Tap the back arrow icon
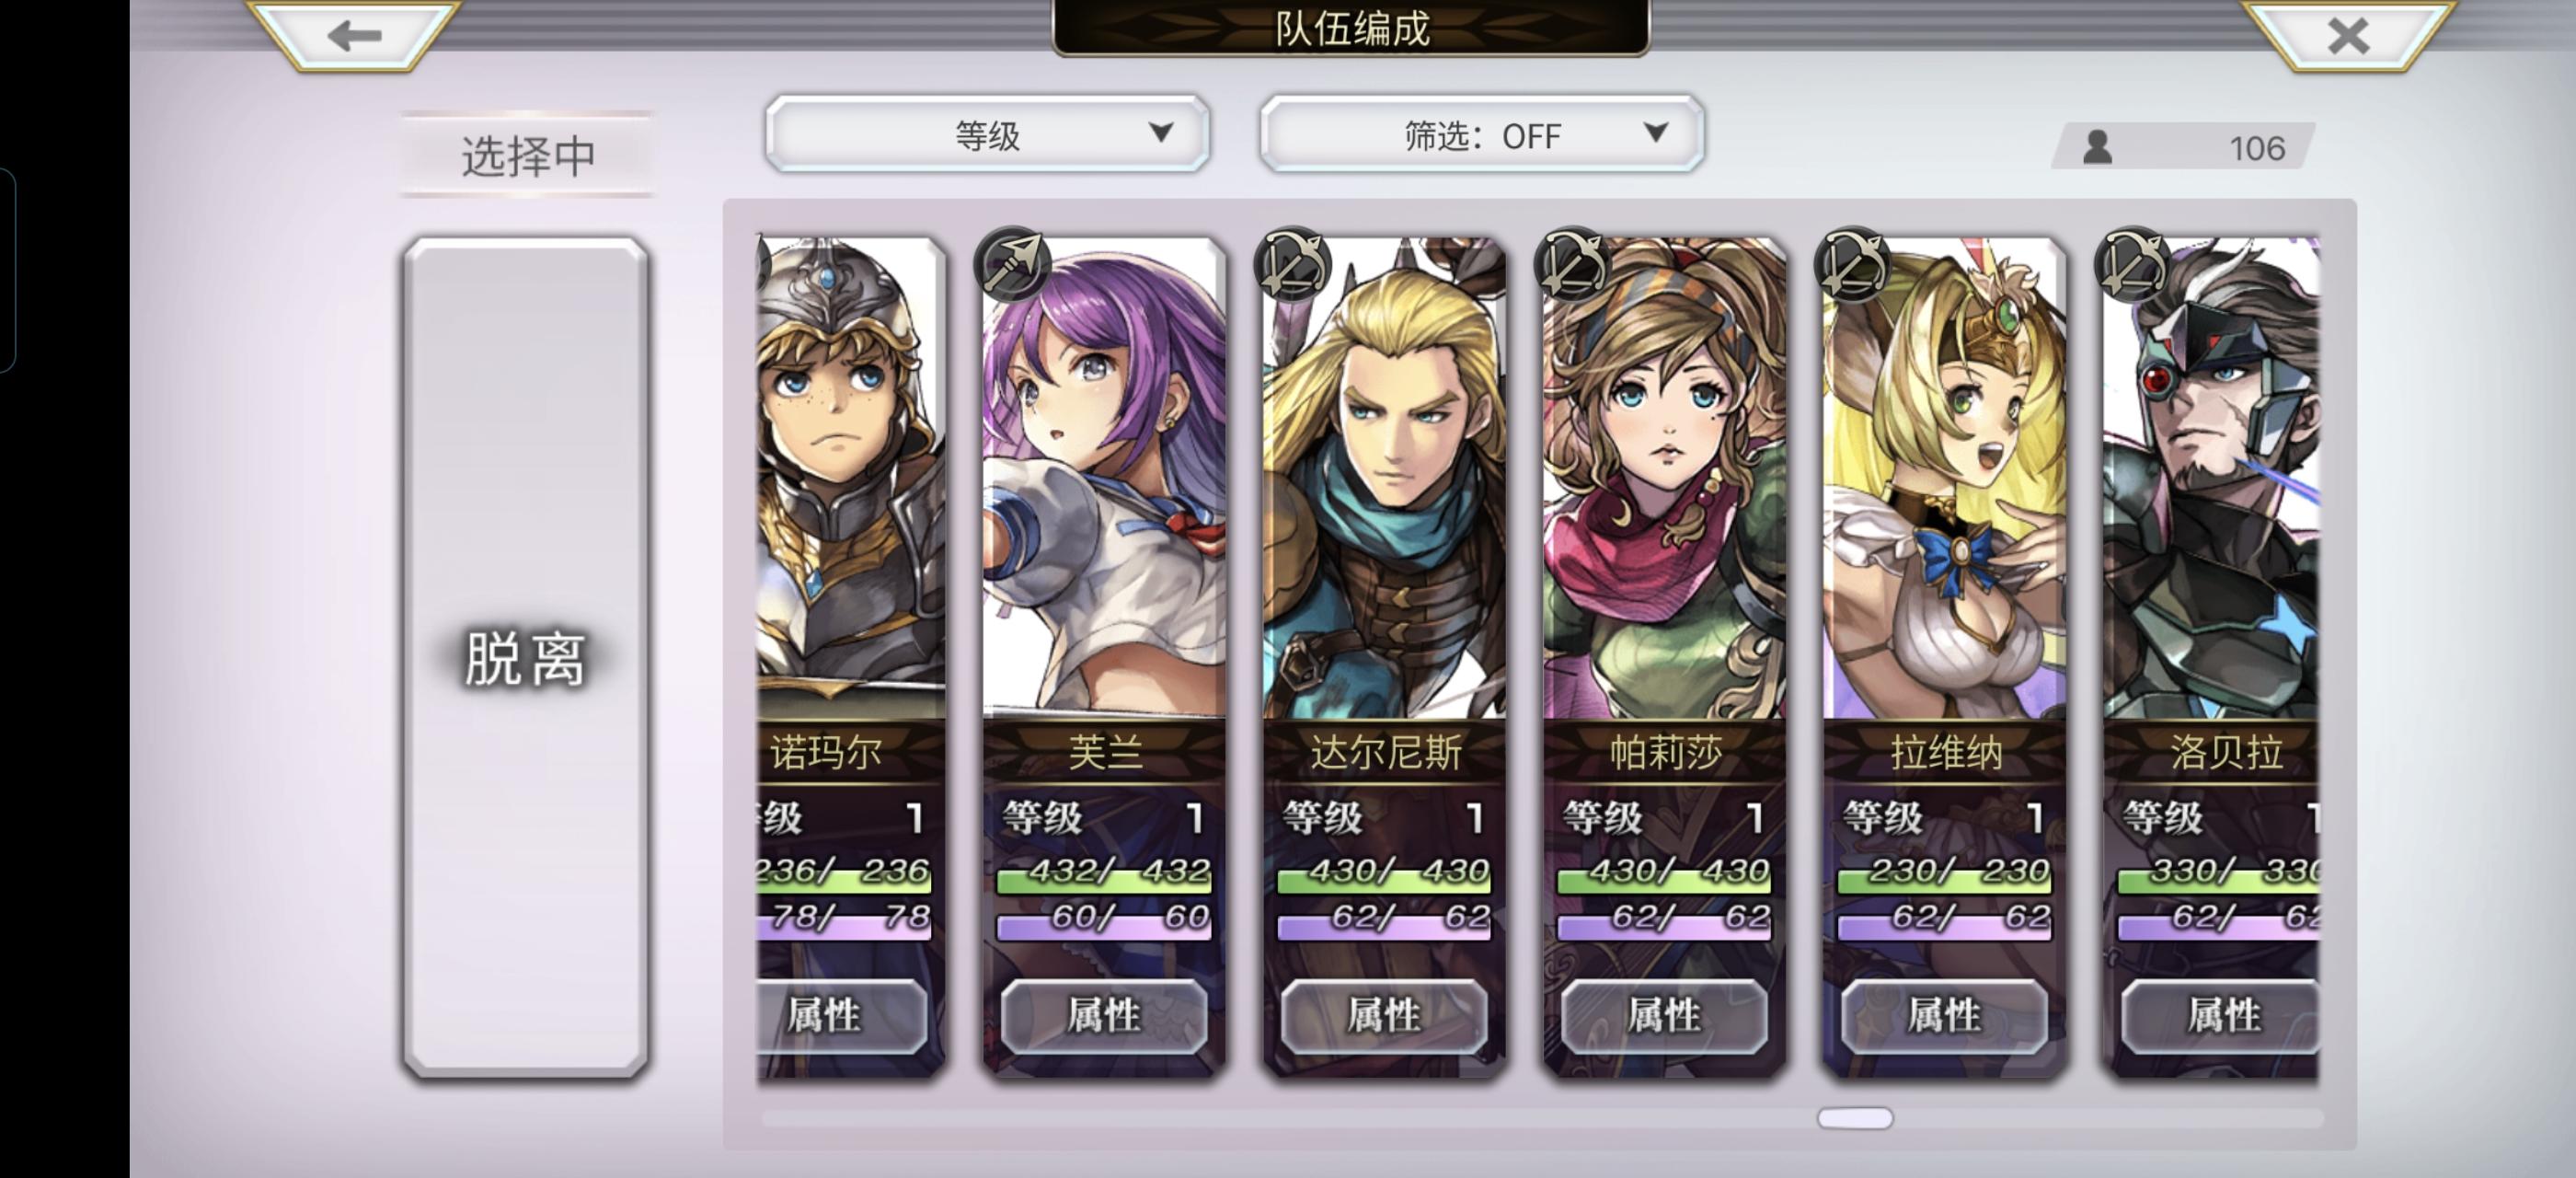This screenshot has width=2576, height=1178. [354, 35]
